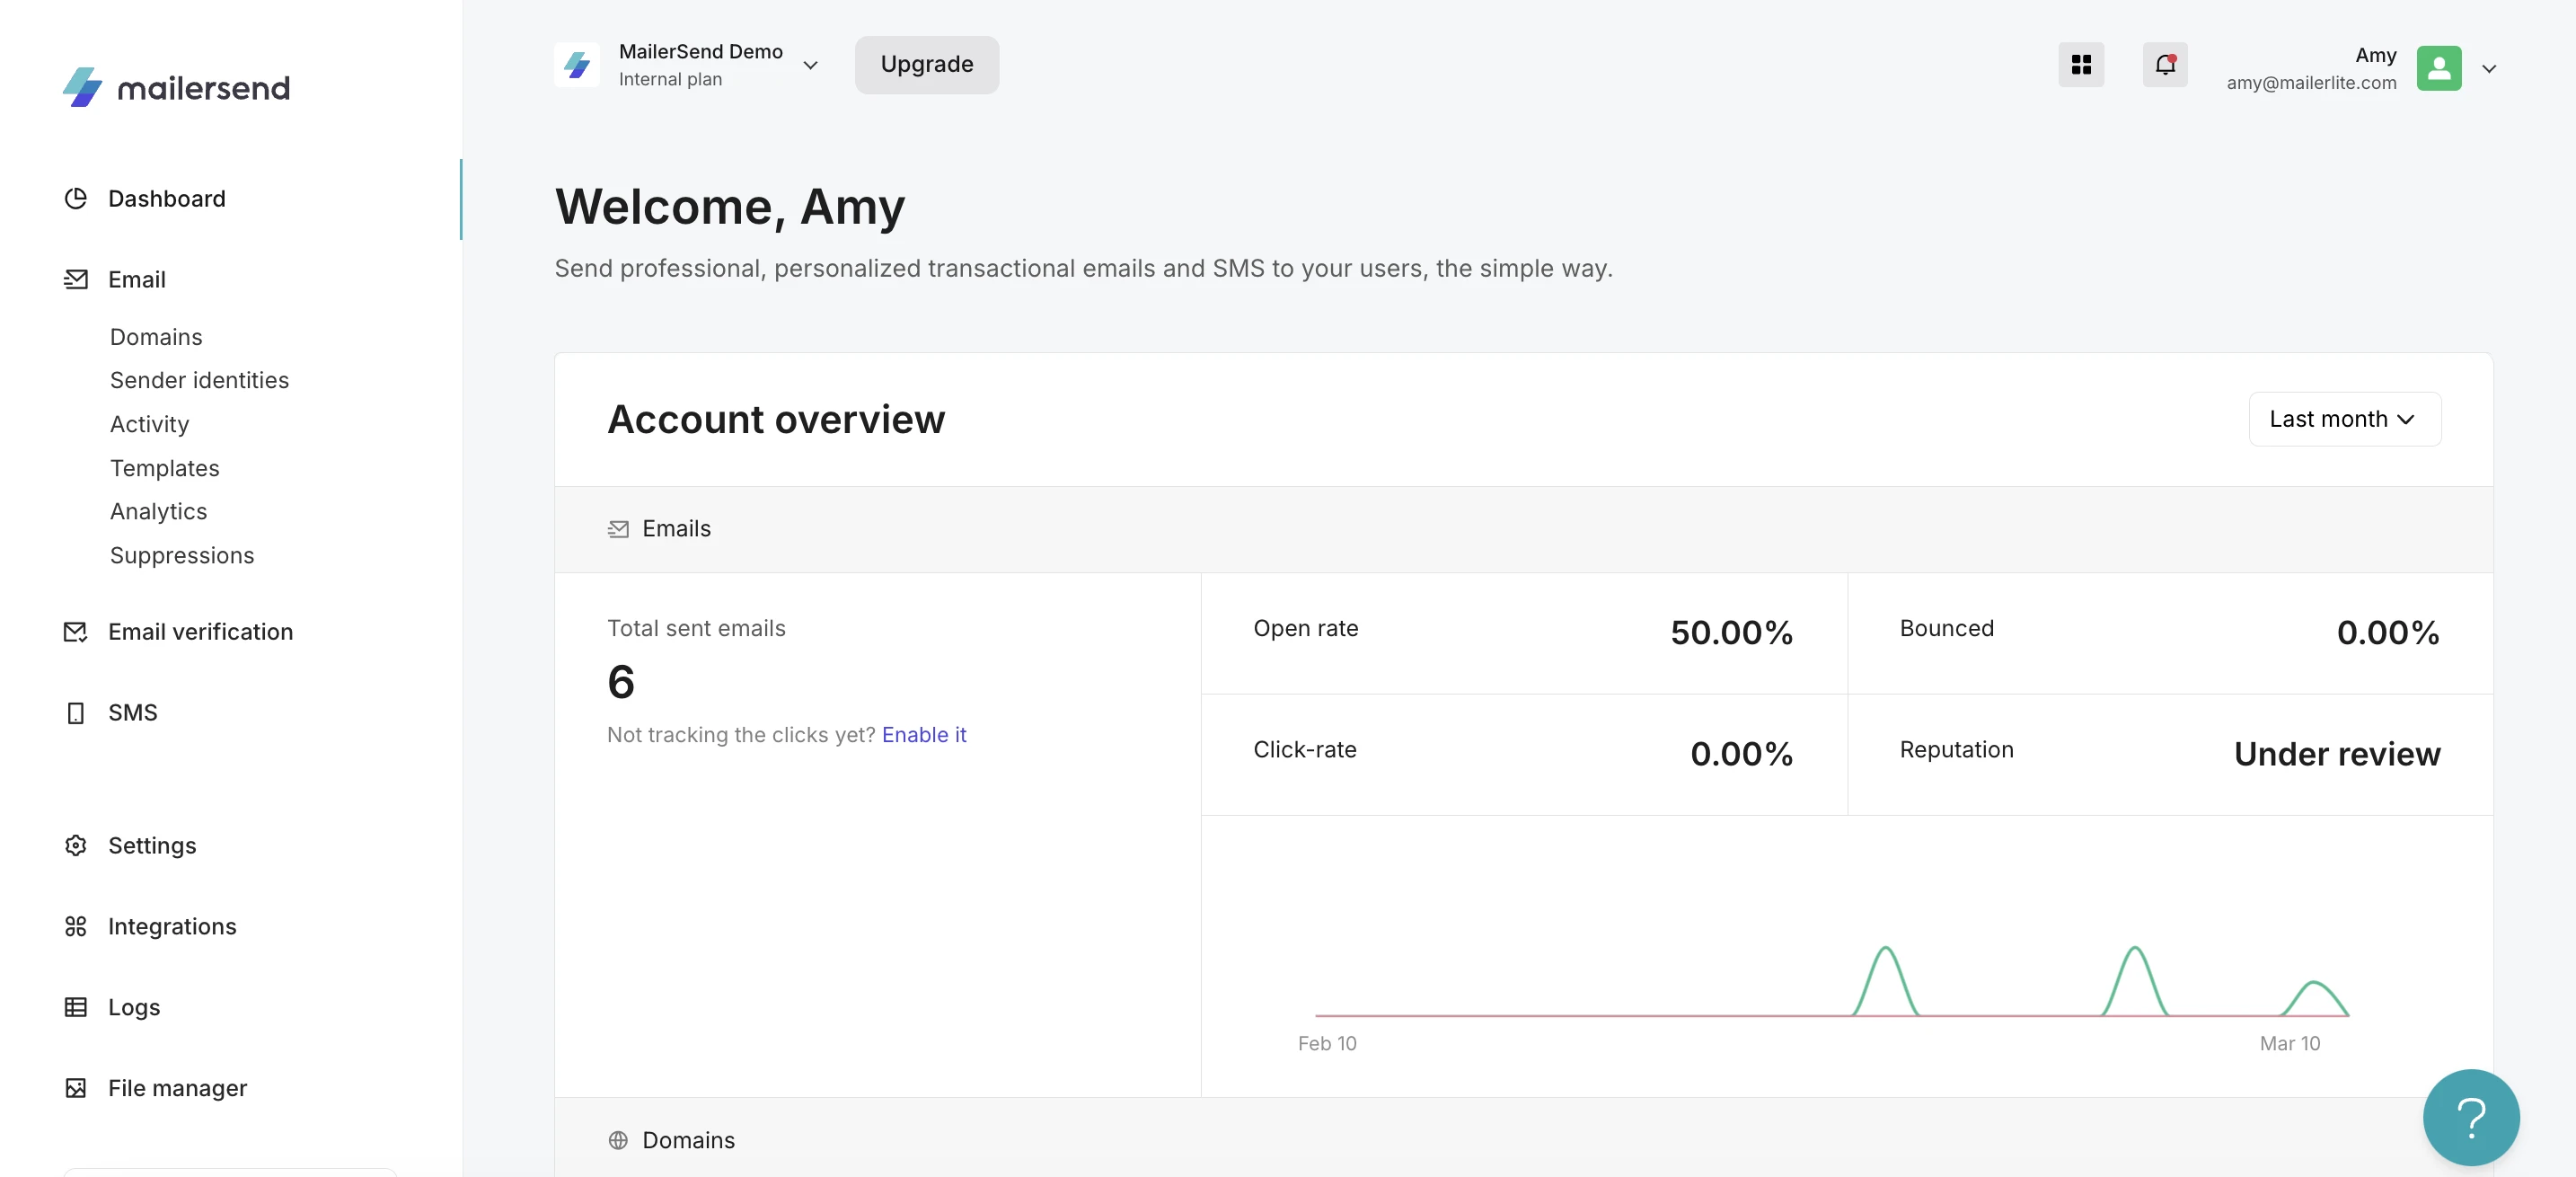This screenshot has width=2576, height=1177.
Task: Open the user menu chevron beside avatar
Action: tap(2489, 69)
